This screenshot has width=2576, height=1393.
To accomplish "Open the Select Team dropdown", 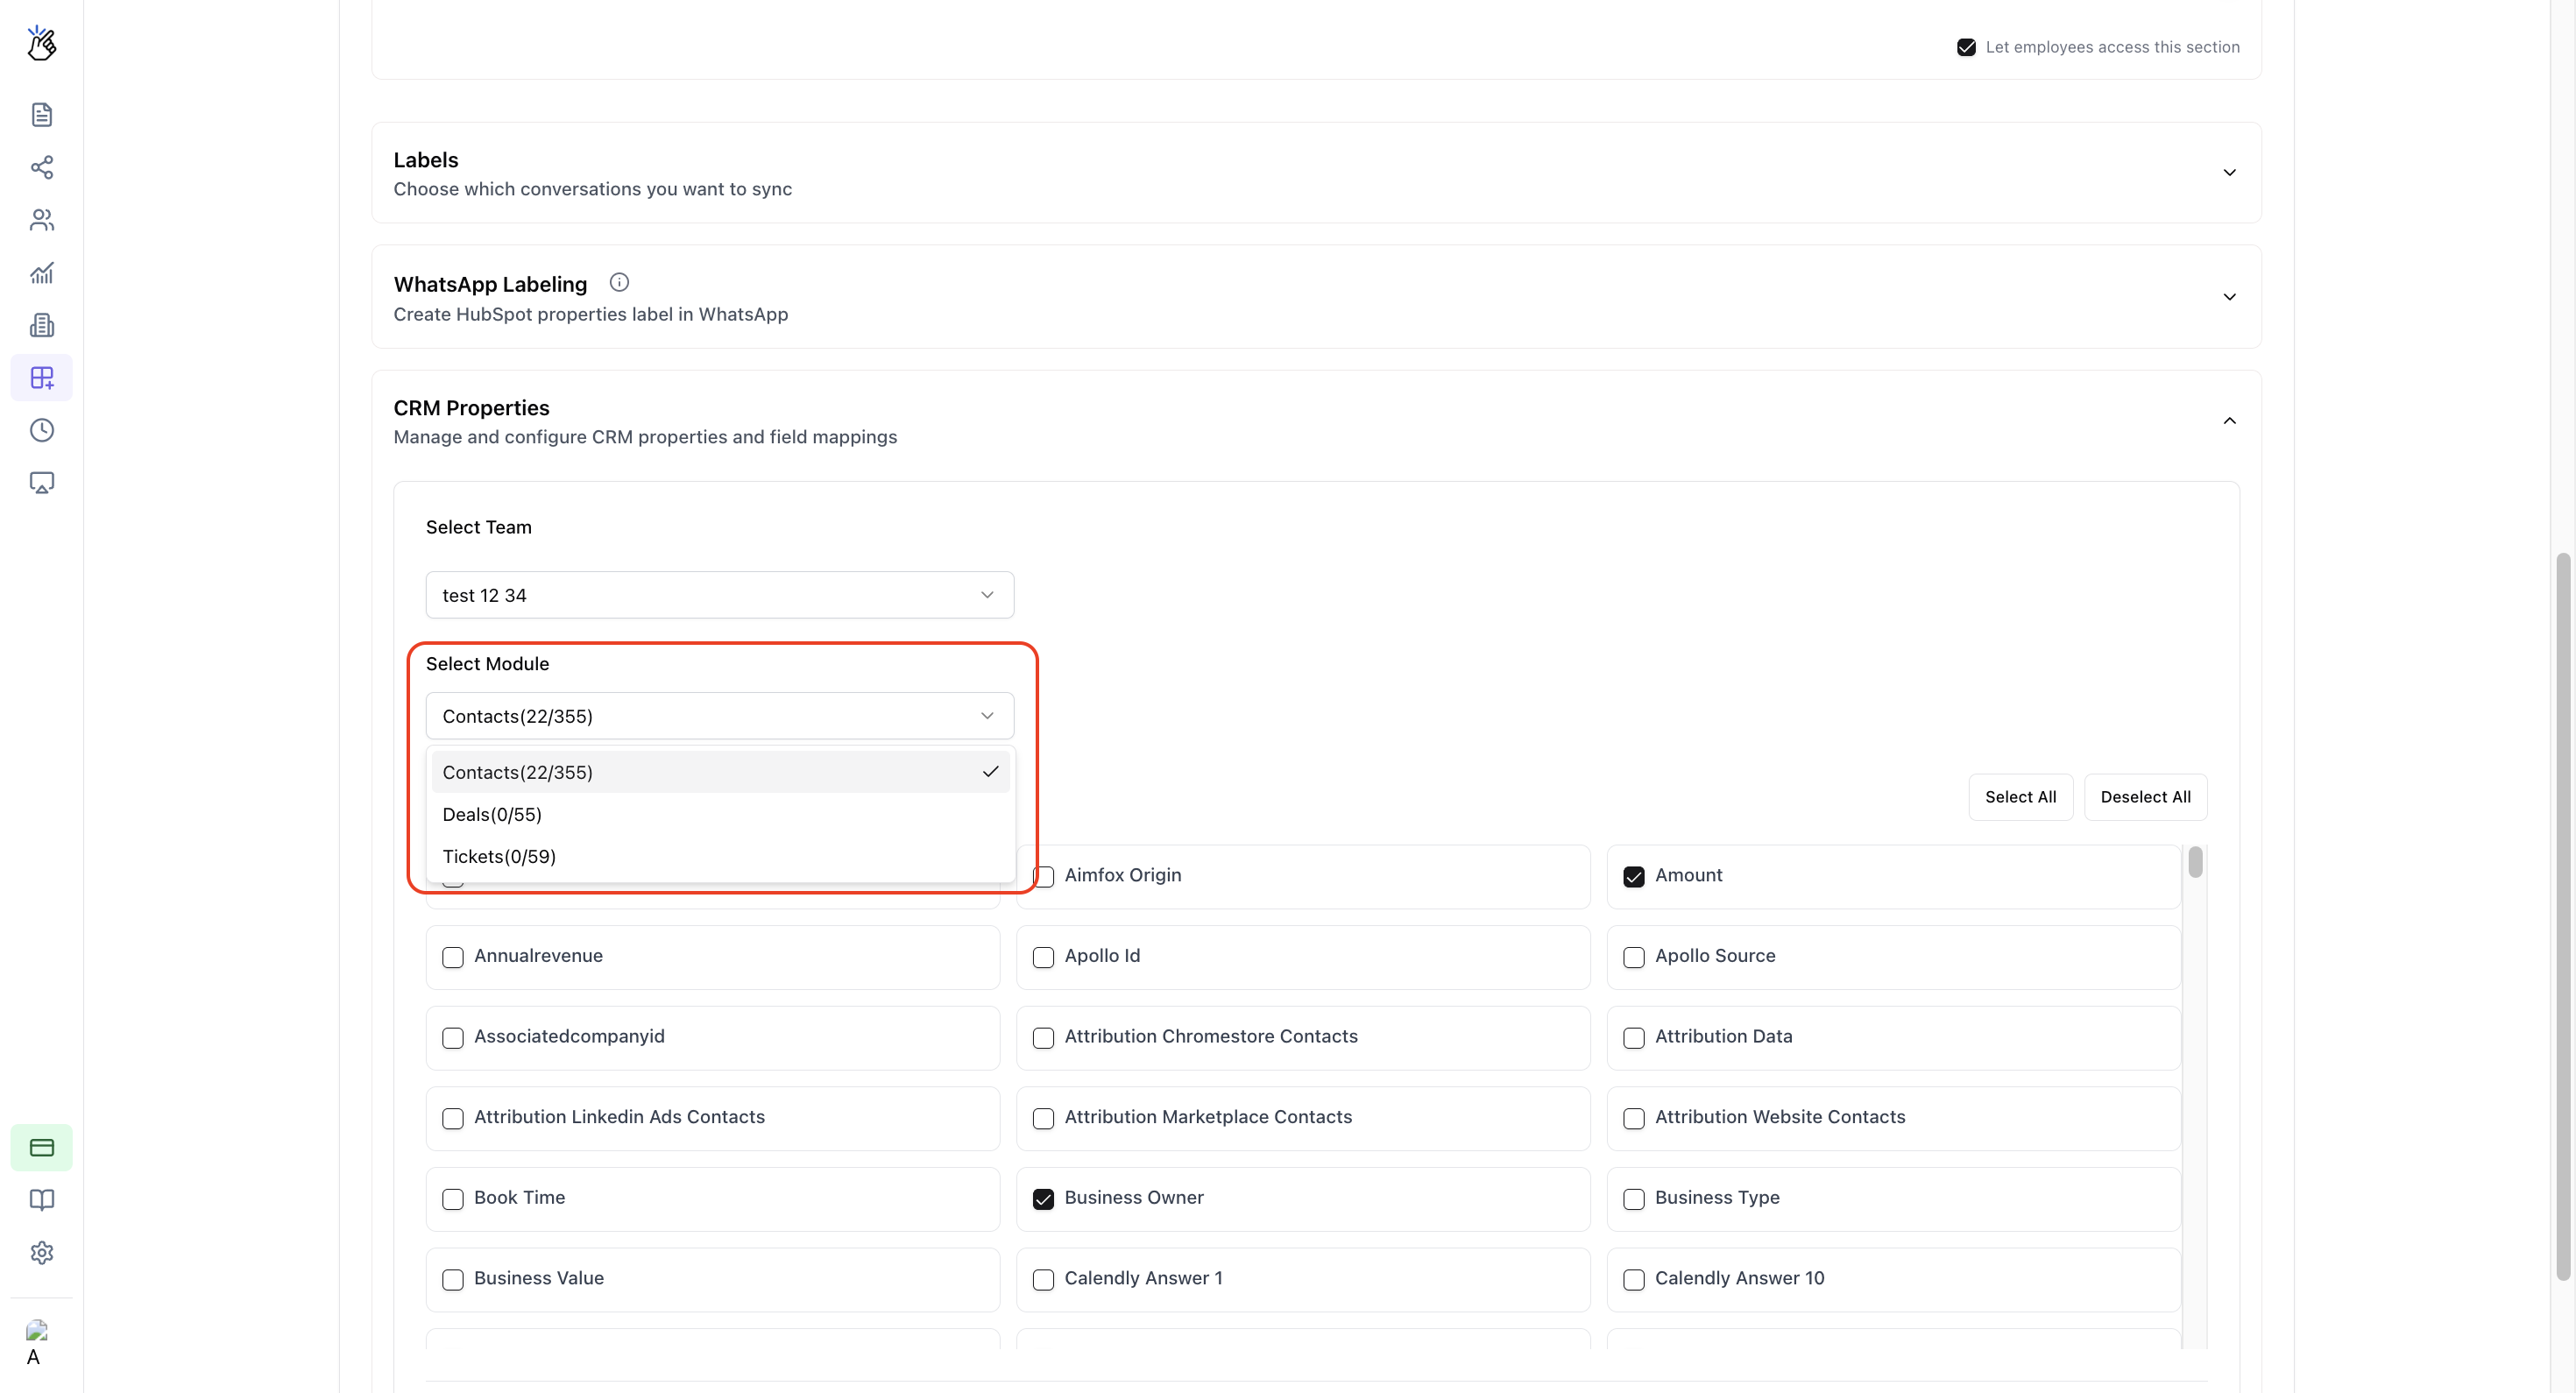I will [x=719, y=595].
